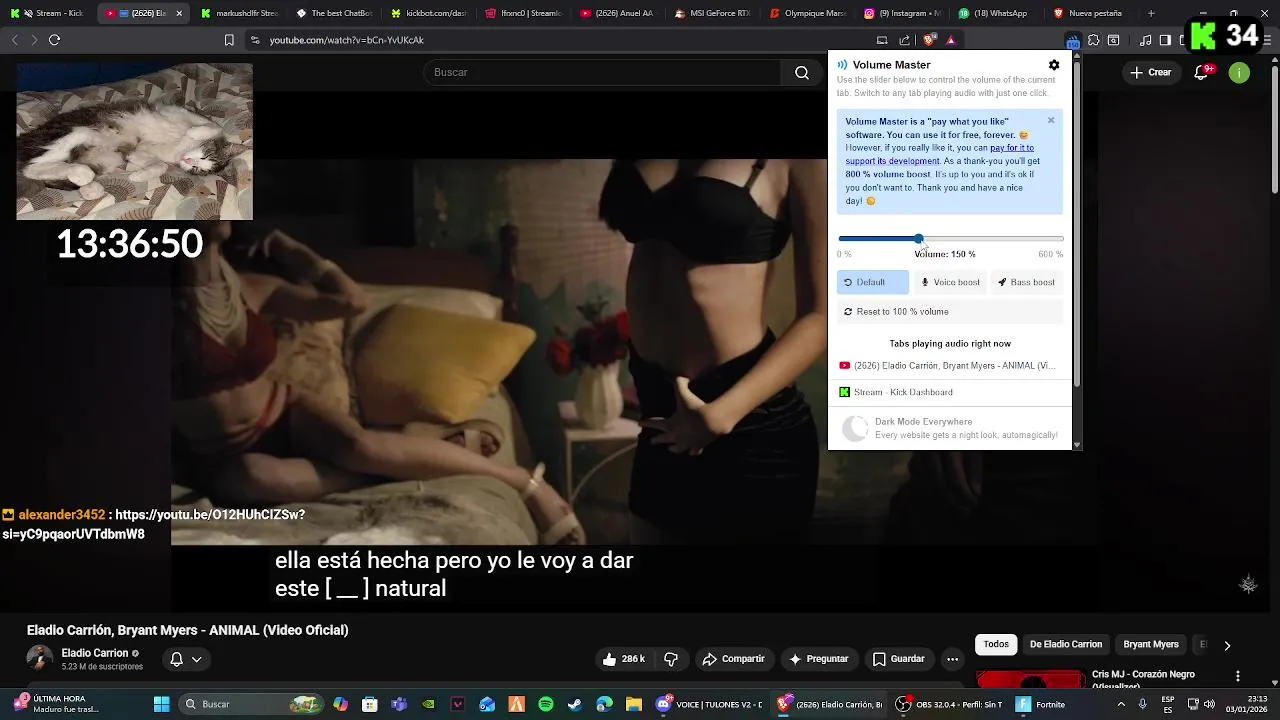Switch to kickbot.com tab
Image resolution: width=1280 pixels, height=720 pixels.
click(430, 13)
